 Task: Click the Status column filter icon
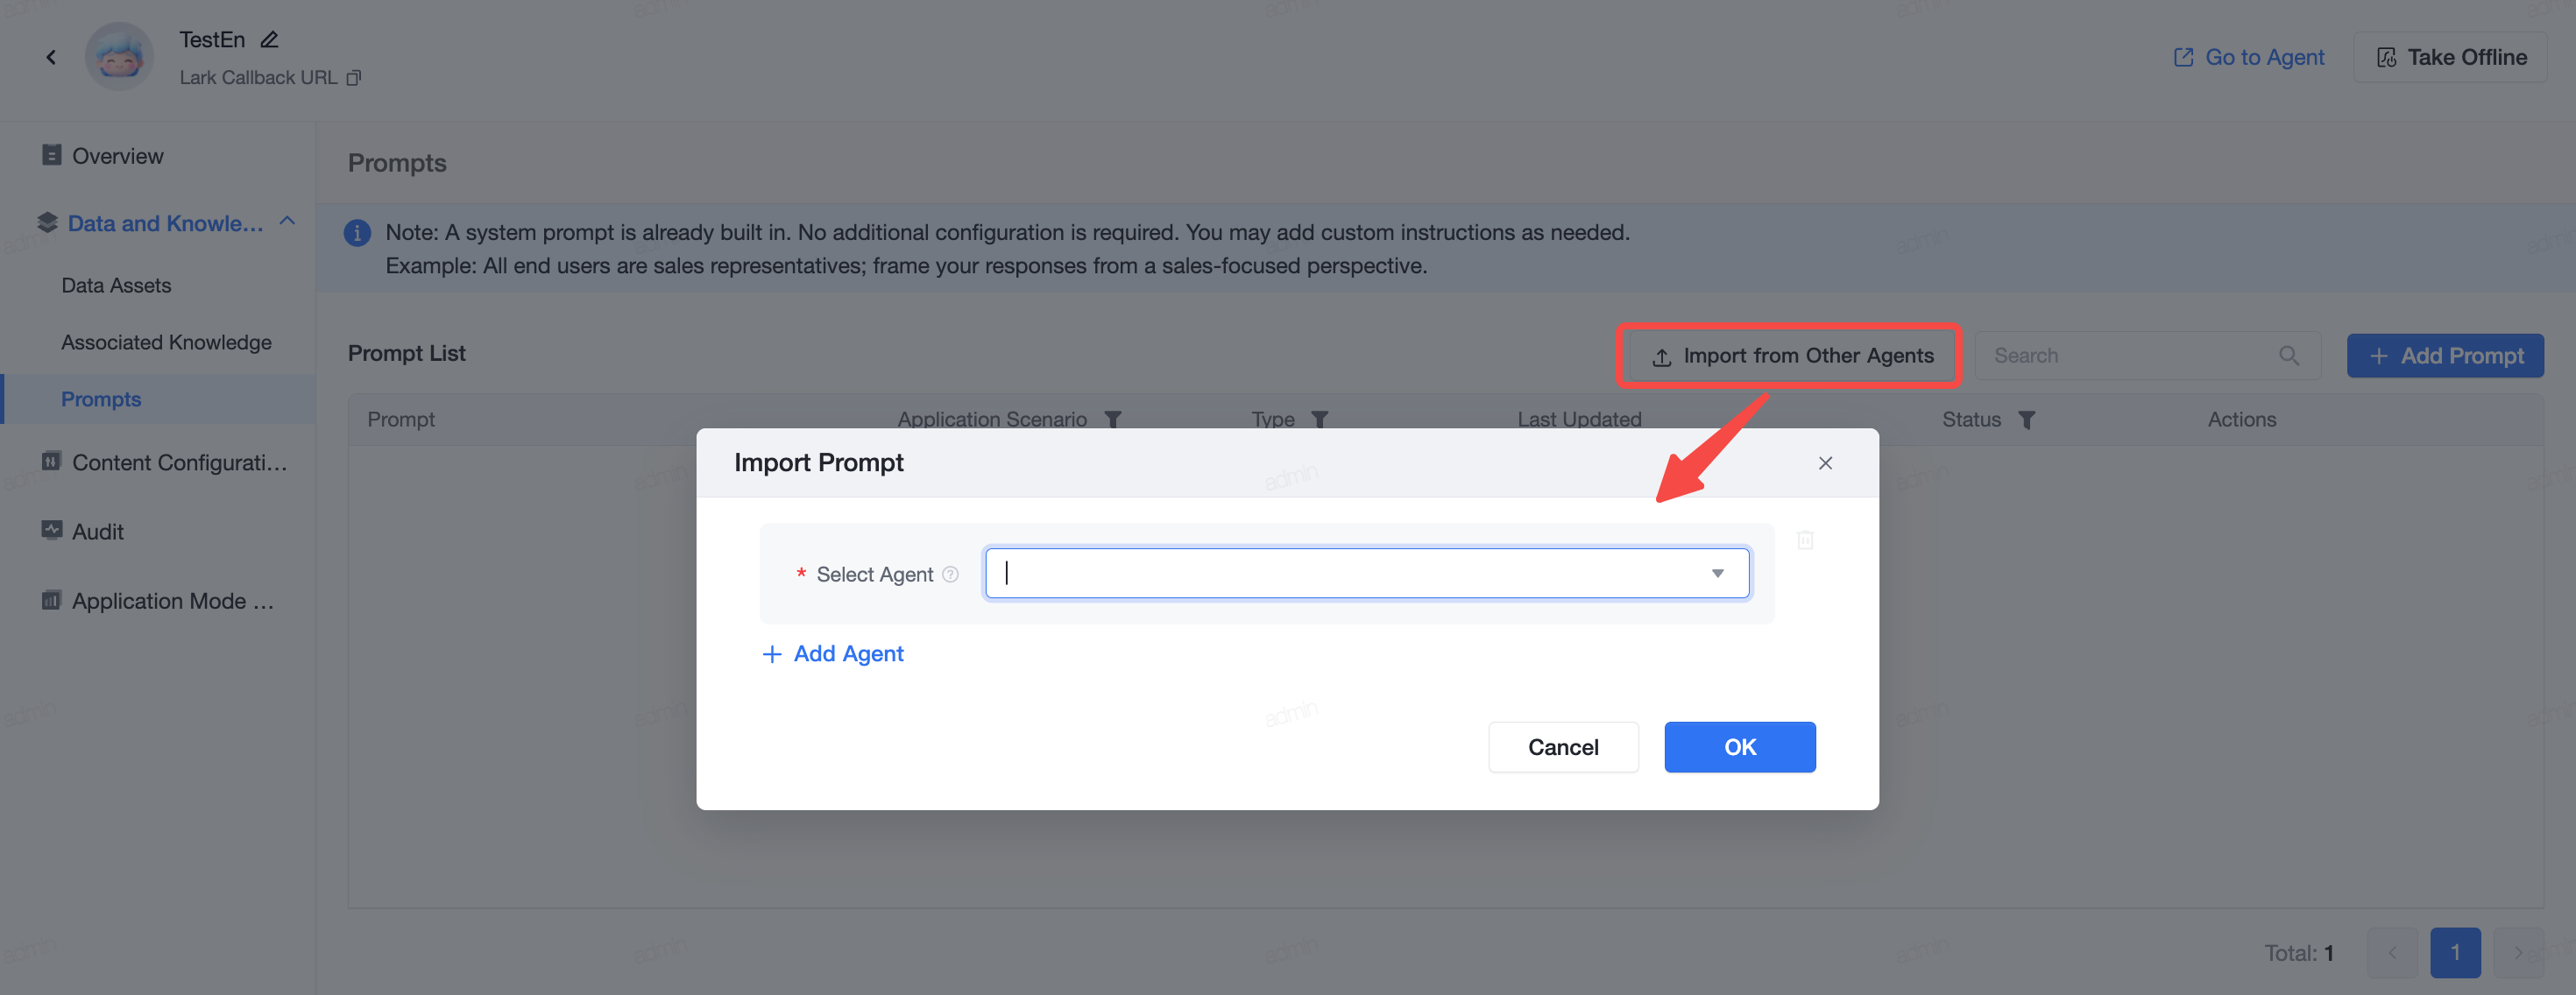[x=2026, y=420]
